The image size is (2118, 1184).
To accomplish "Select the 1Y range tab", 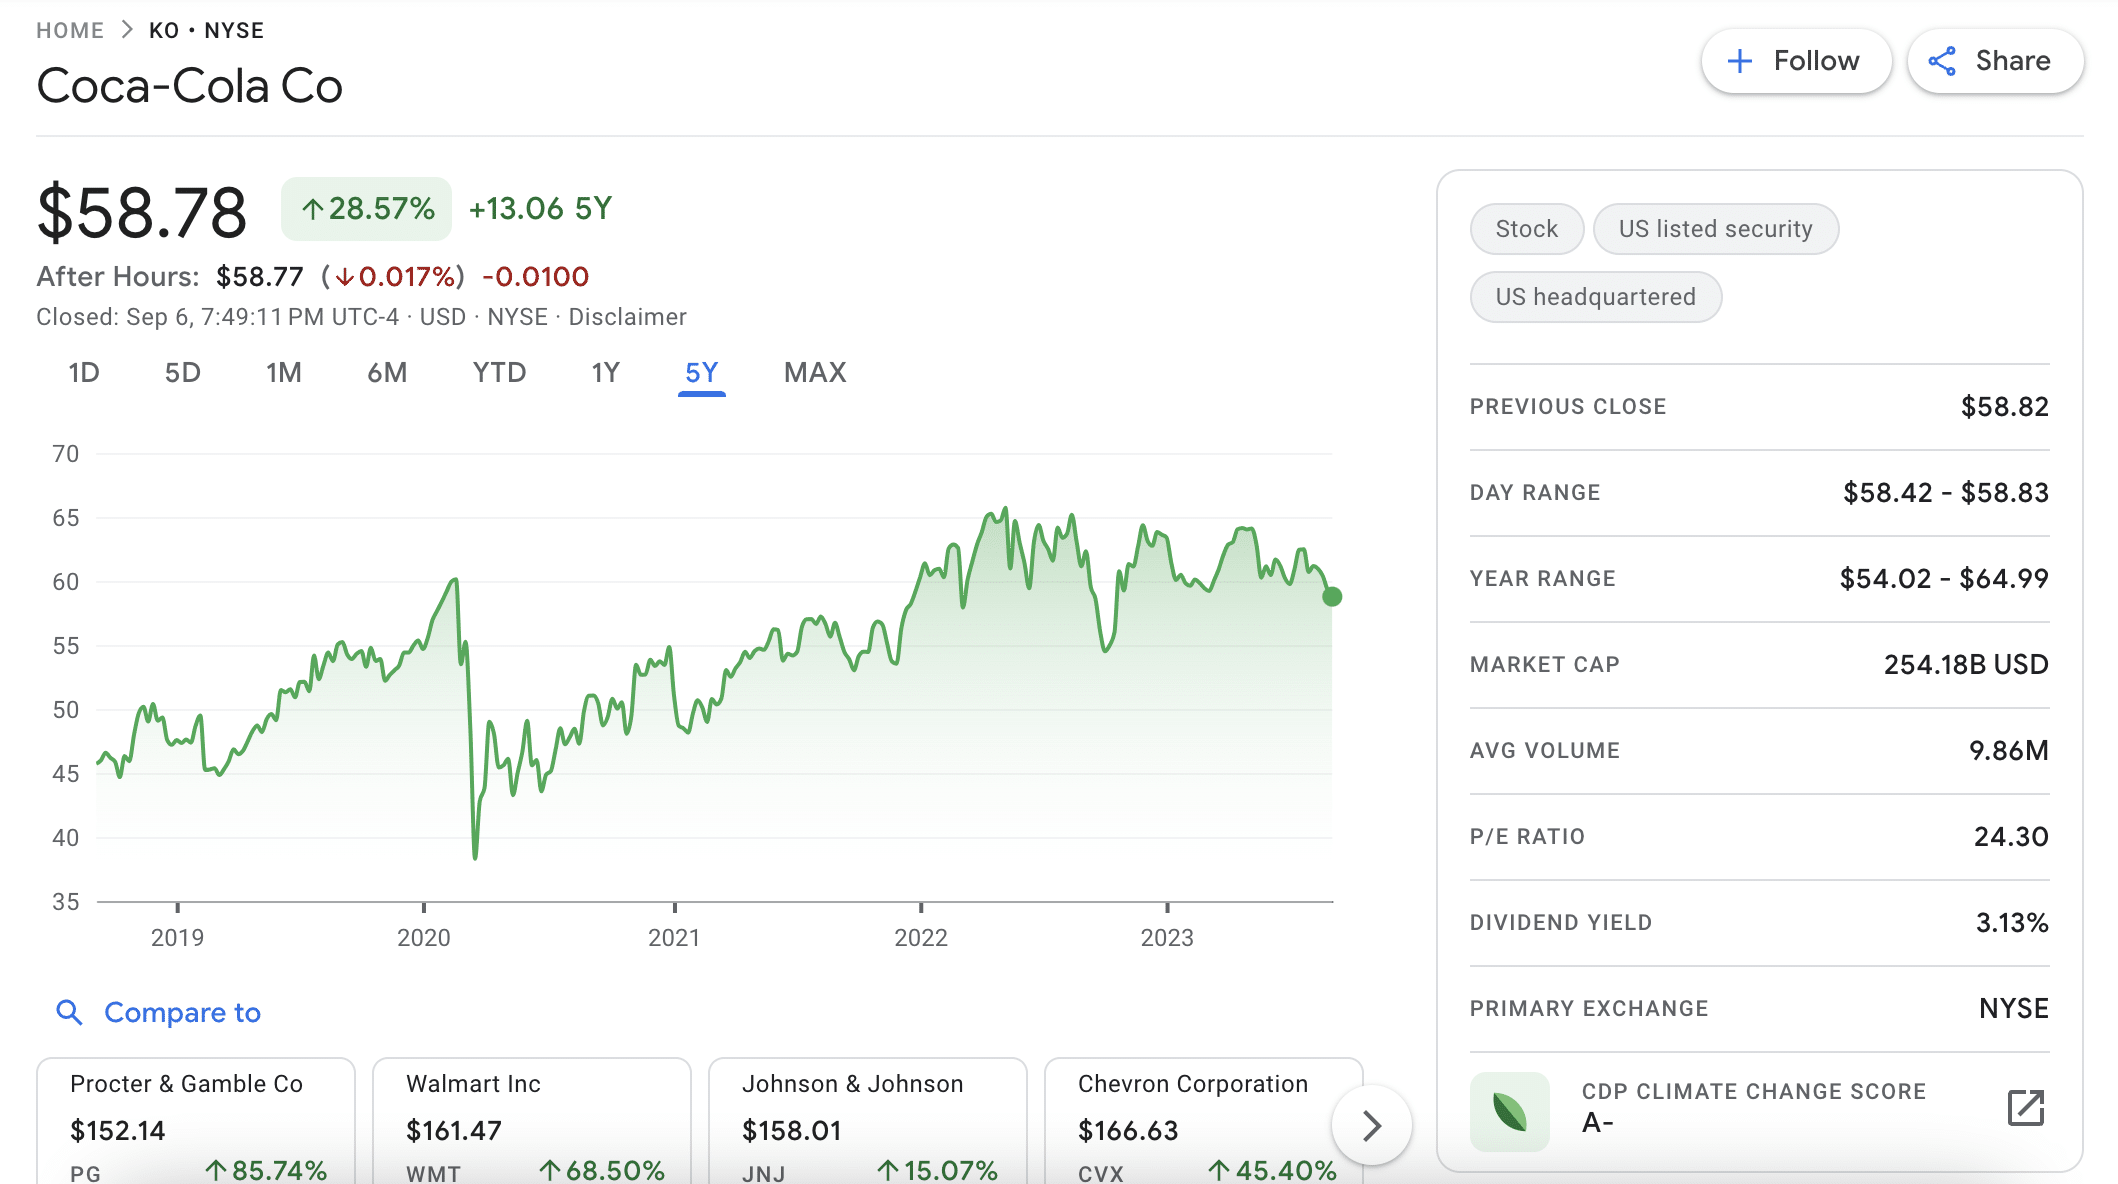I will 606,373.
